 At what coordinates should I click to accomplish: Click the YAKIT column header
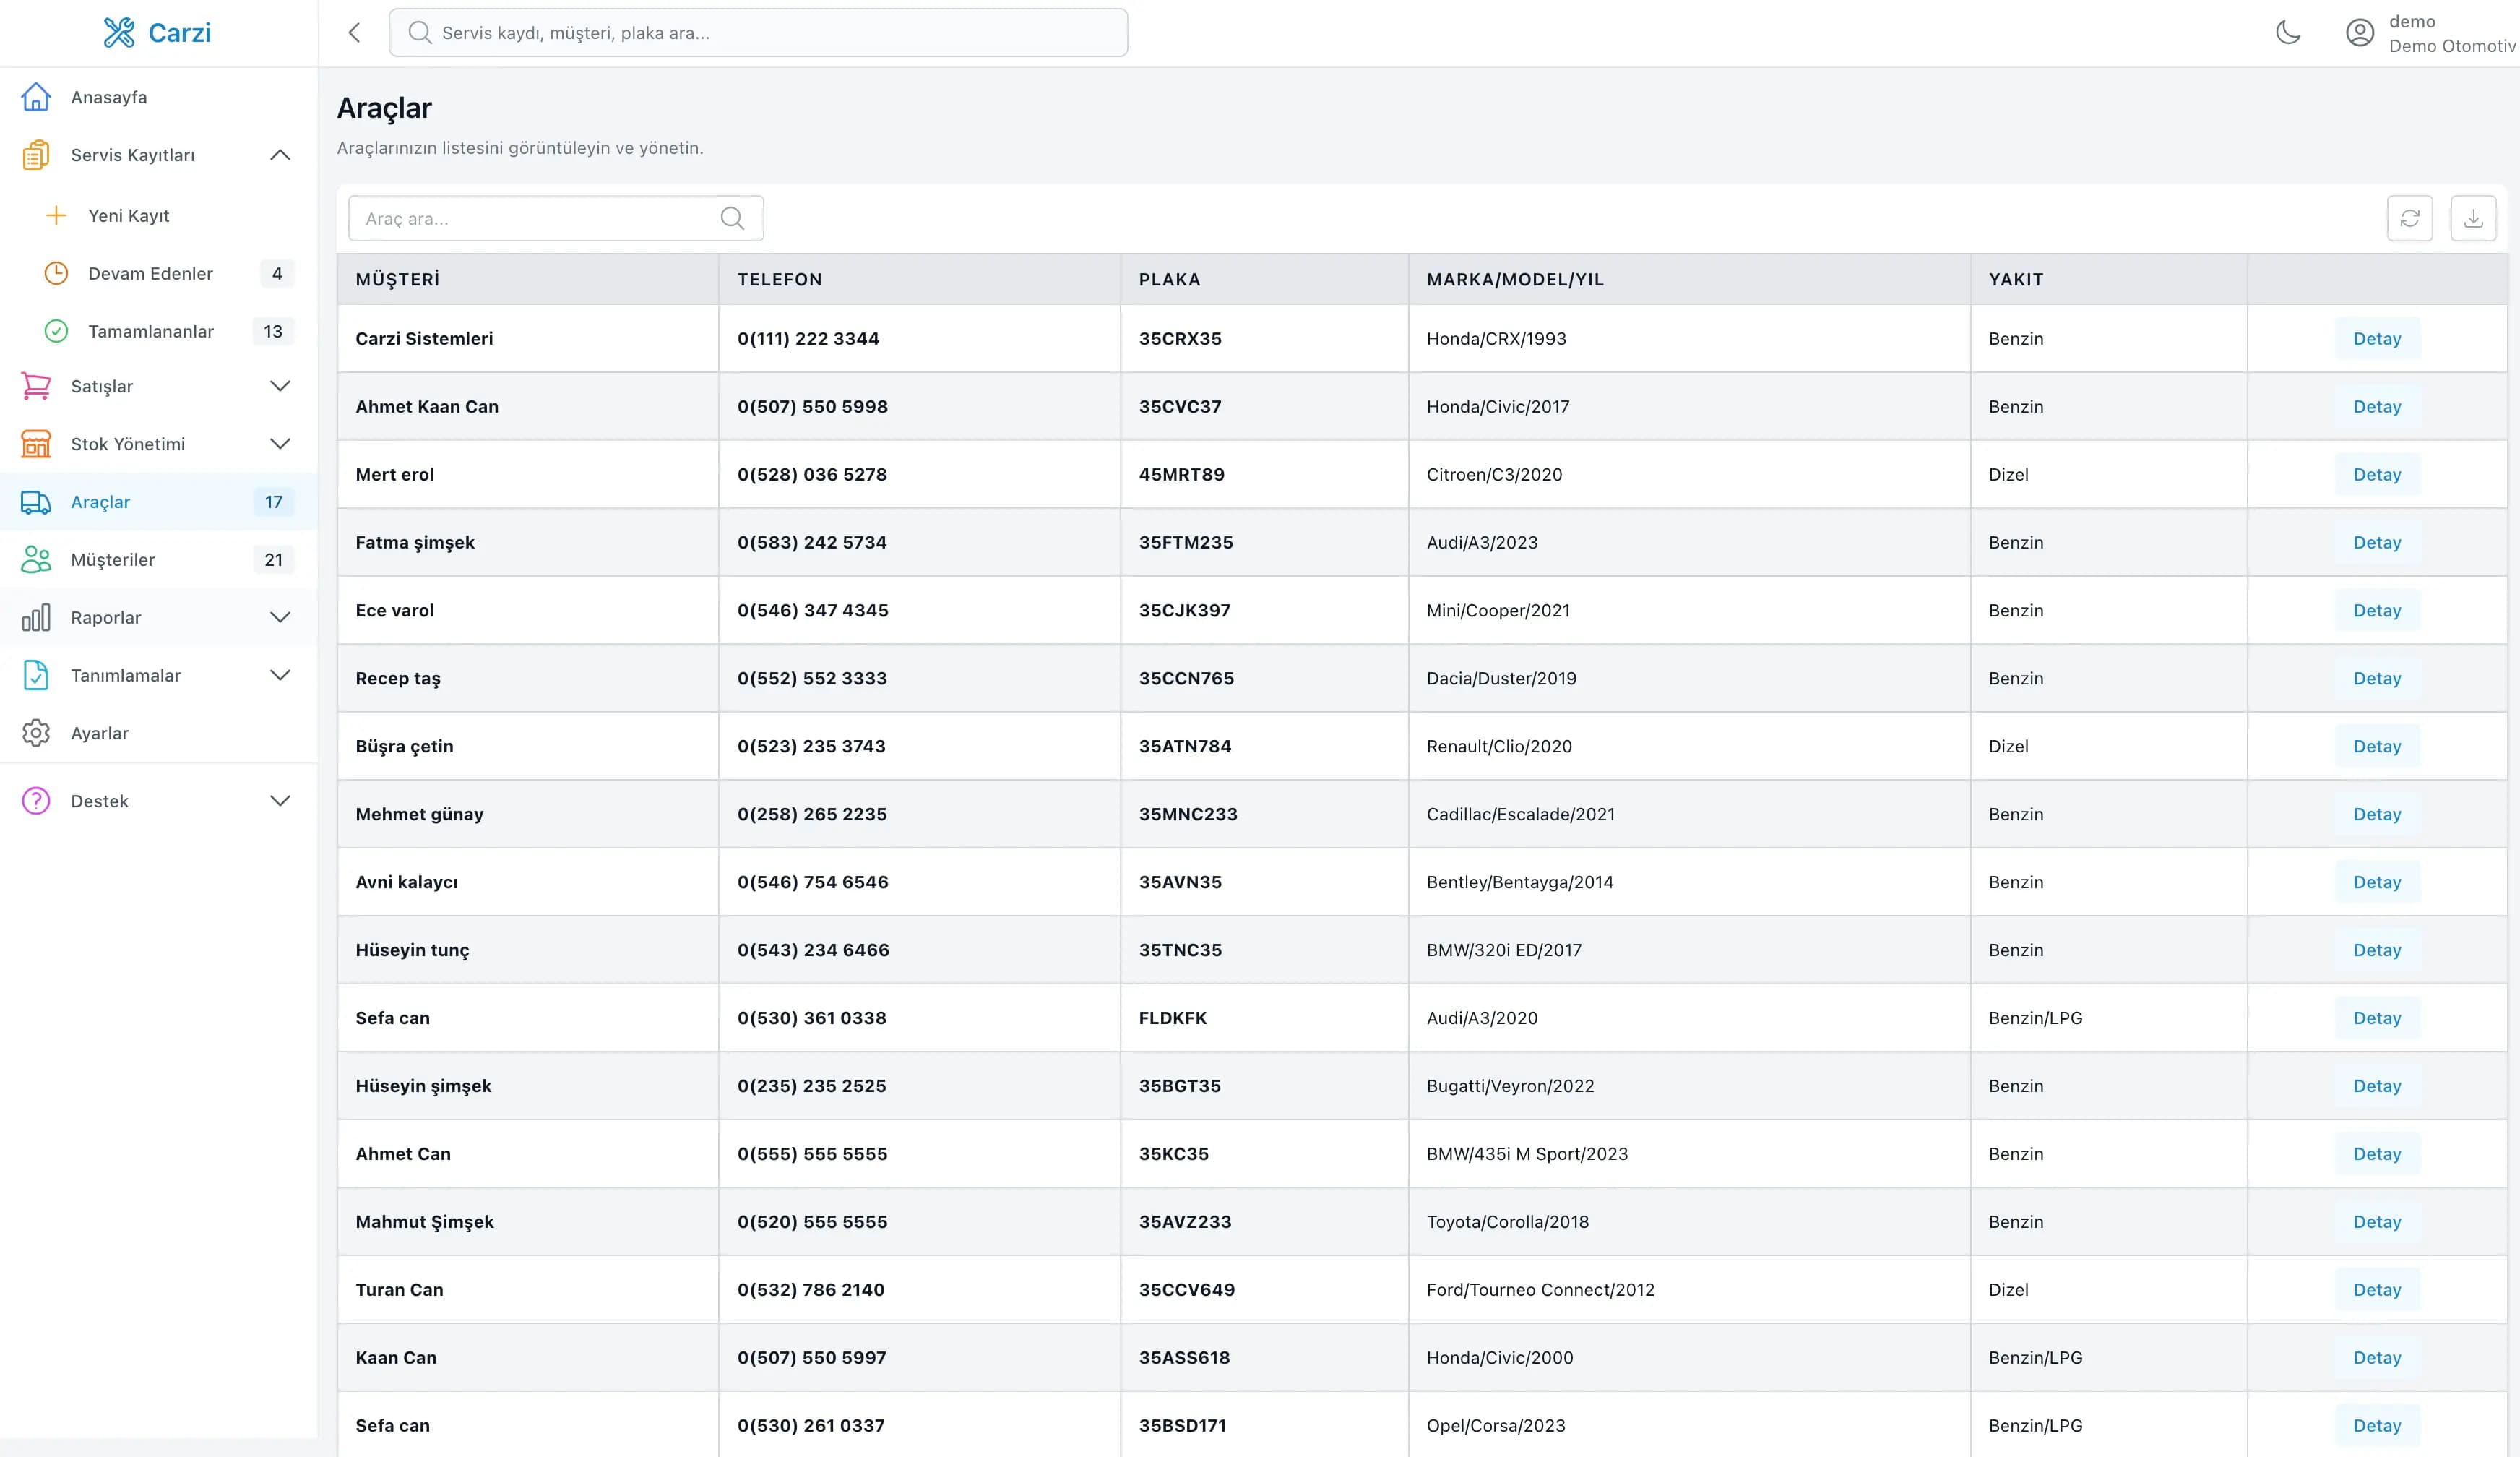[x=2108, y=279]
